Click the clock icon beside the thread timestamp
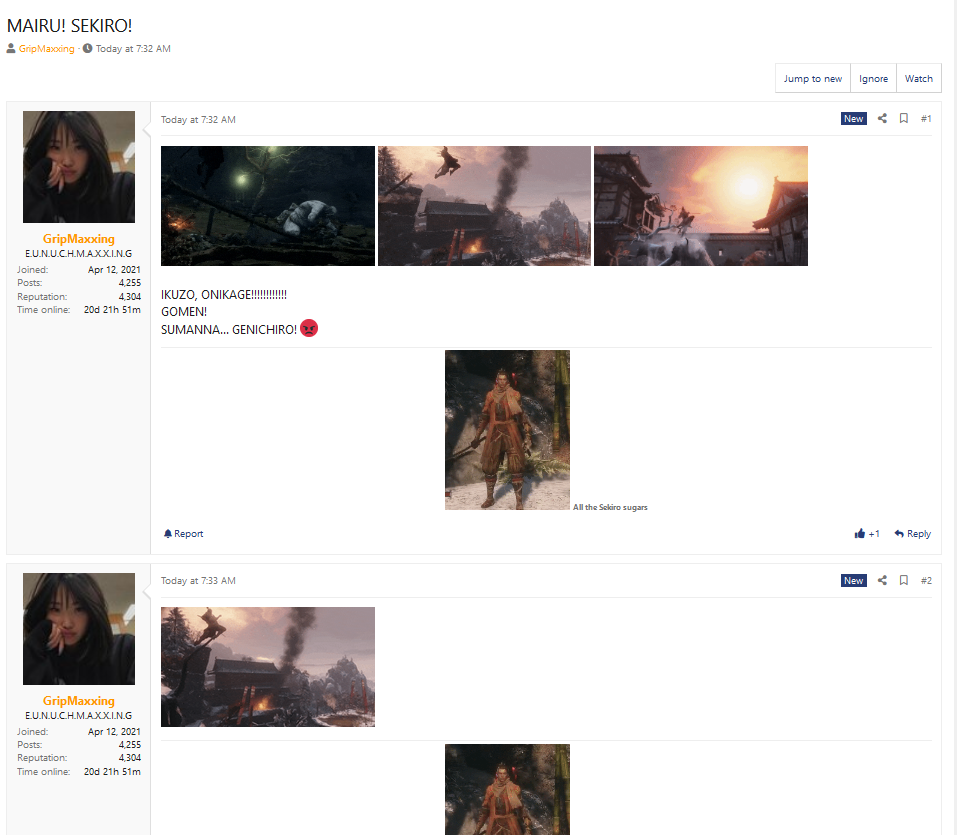The image size is (957, 835). pos(88,48)
